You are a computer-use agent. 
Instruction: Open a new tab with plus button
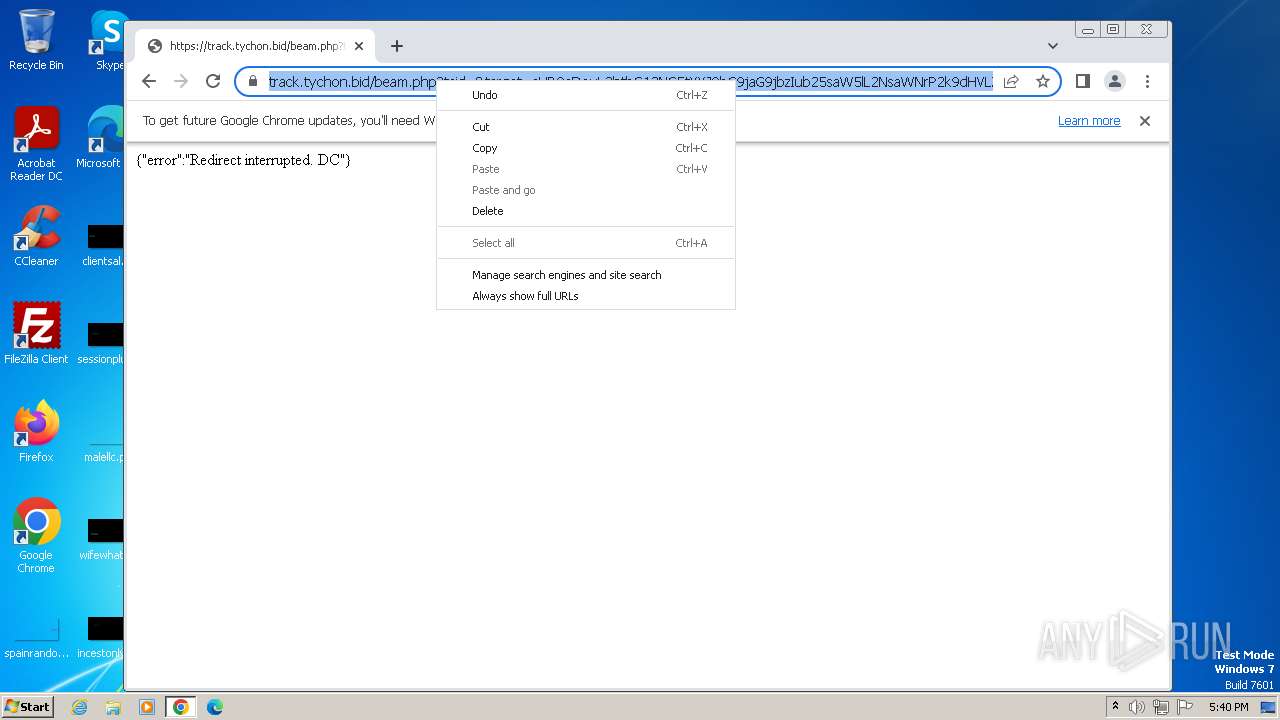coord(397,46)
